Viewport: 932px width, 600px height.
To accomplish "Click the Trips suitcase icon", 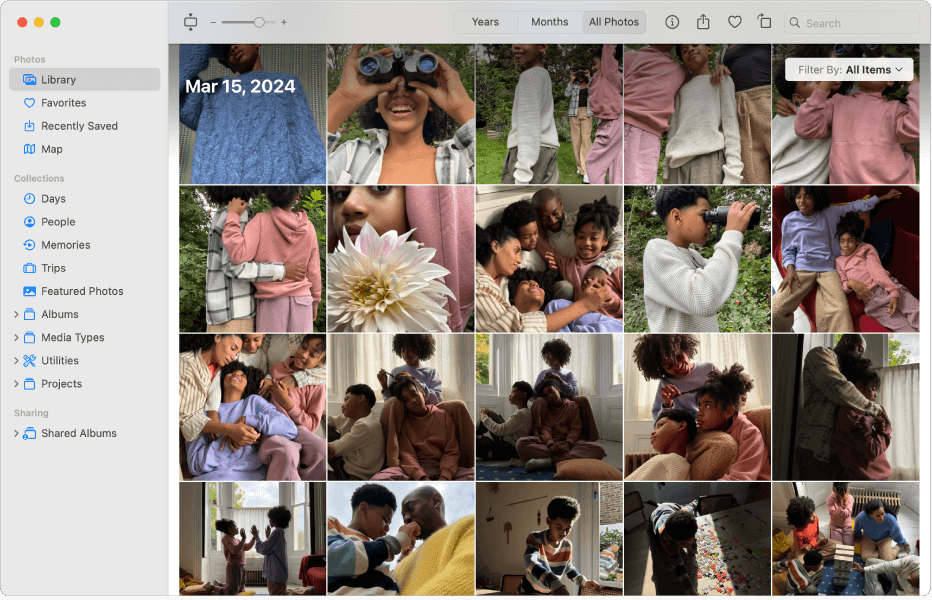I will [x=29, y=268].
